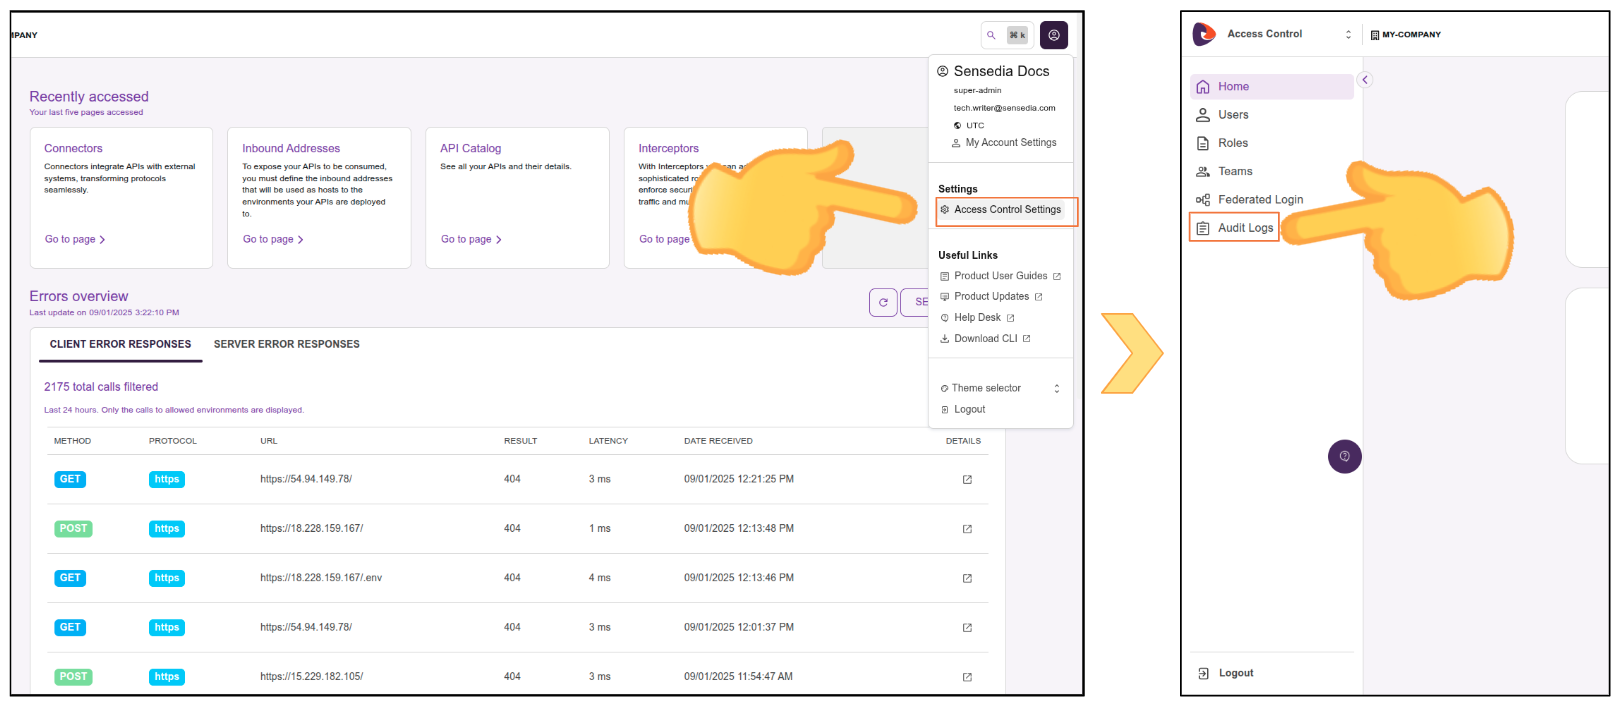Collapse sidebar using the chevron arrow icon
This screenshot has height=706, width=1621.
[x=1364, y=80]
